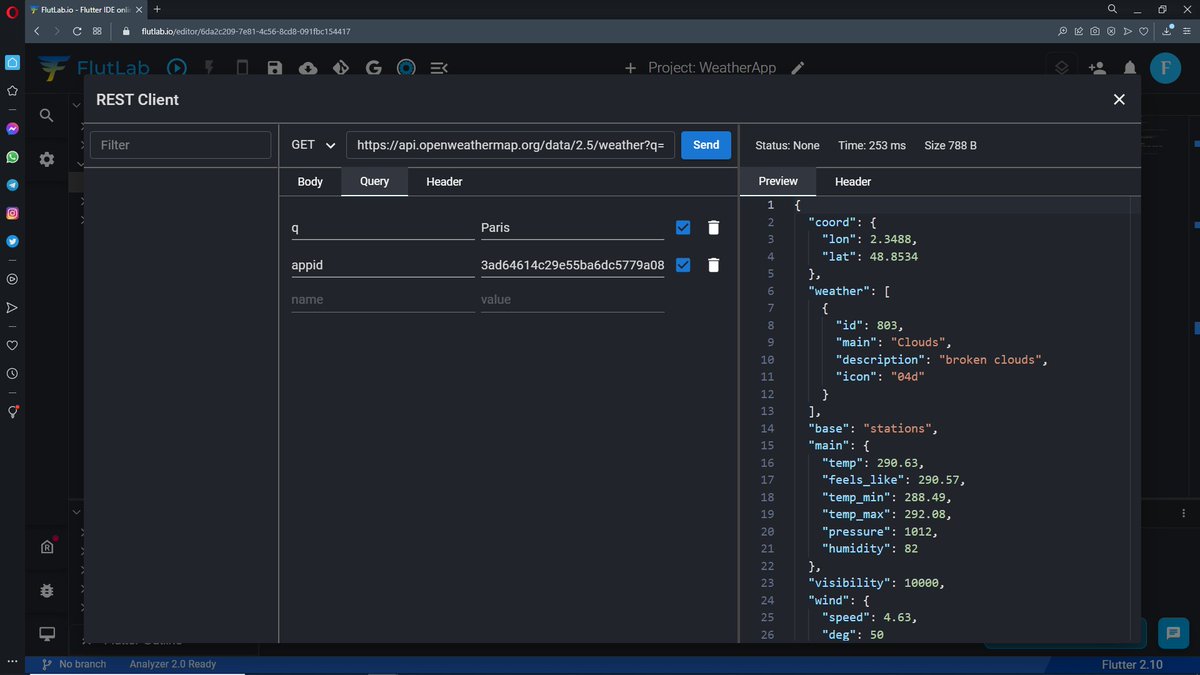Edit project name with pencil icon
Image resolution: width=1200 pixels, height=675 pixels.
(797, 68)
